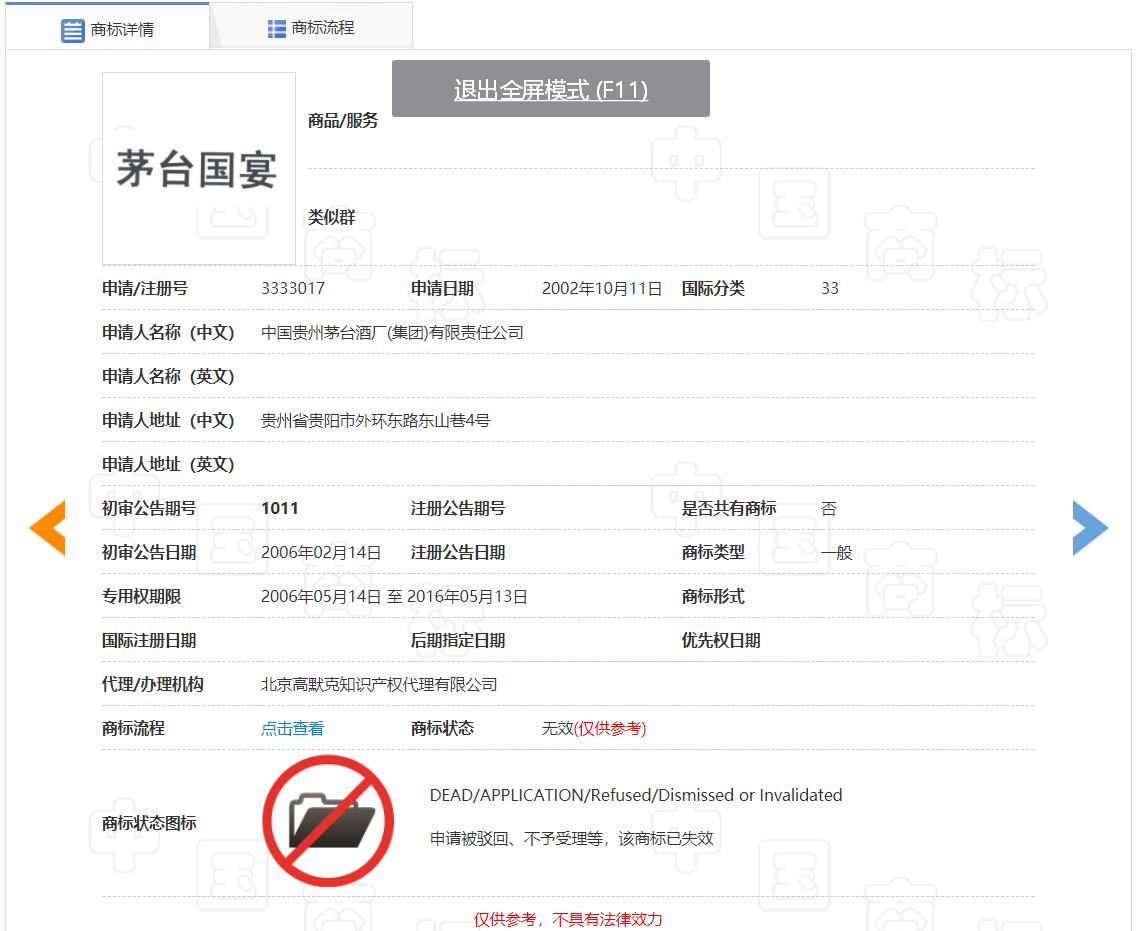Click the 代理/办理机构 label

[x=153, y=684]
